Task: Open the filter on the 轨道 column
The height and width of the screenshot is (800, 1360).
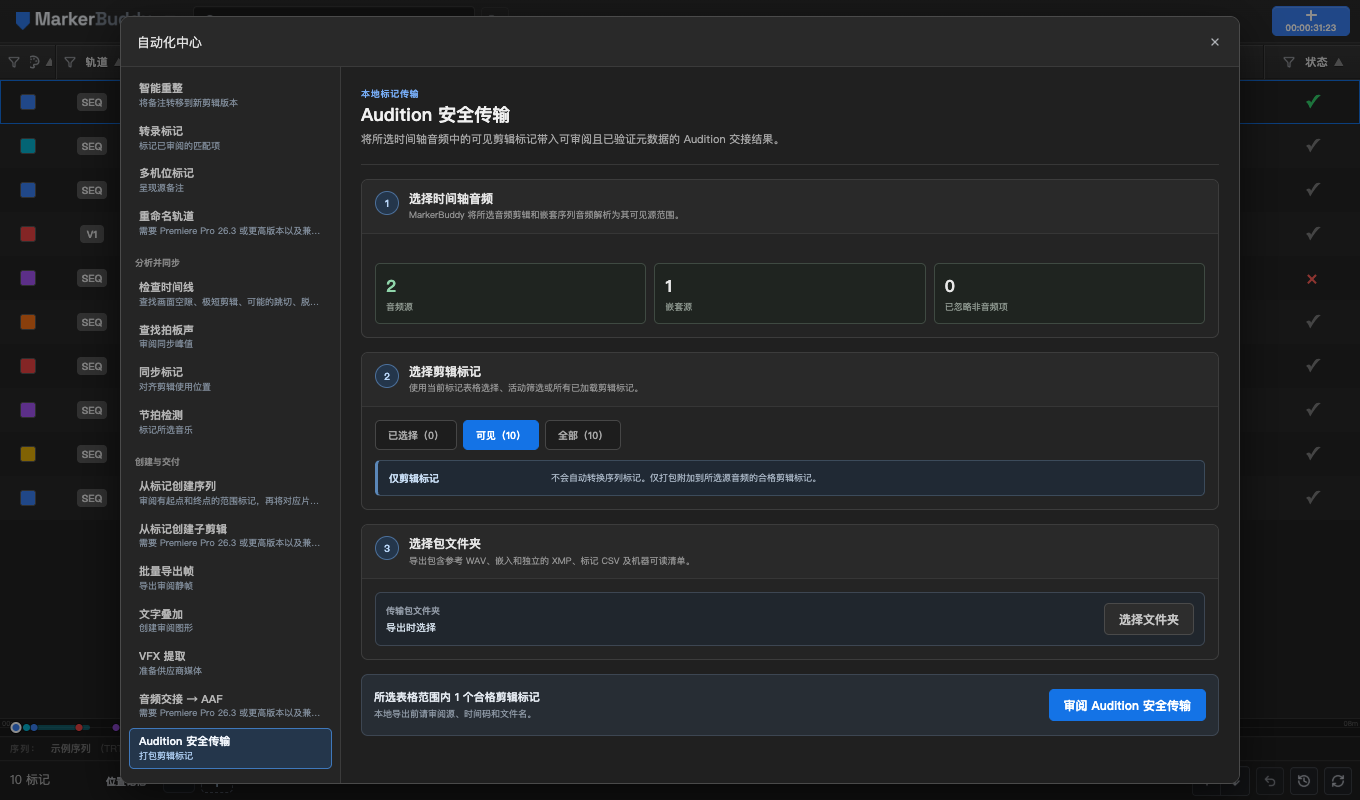Action: point(70,62)
